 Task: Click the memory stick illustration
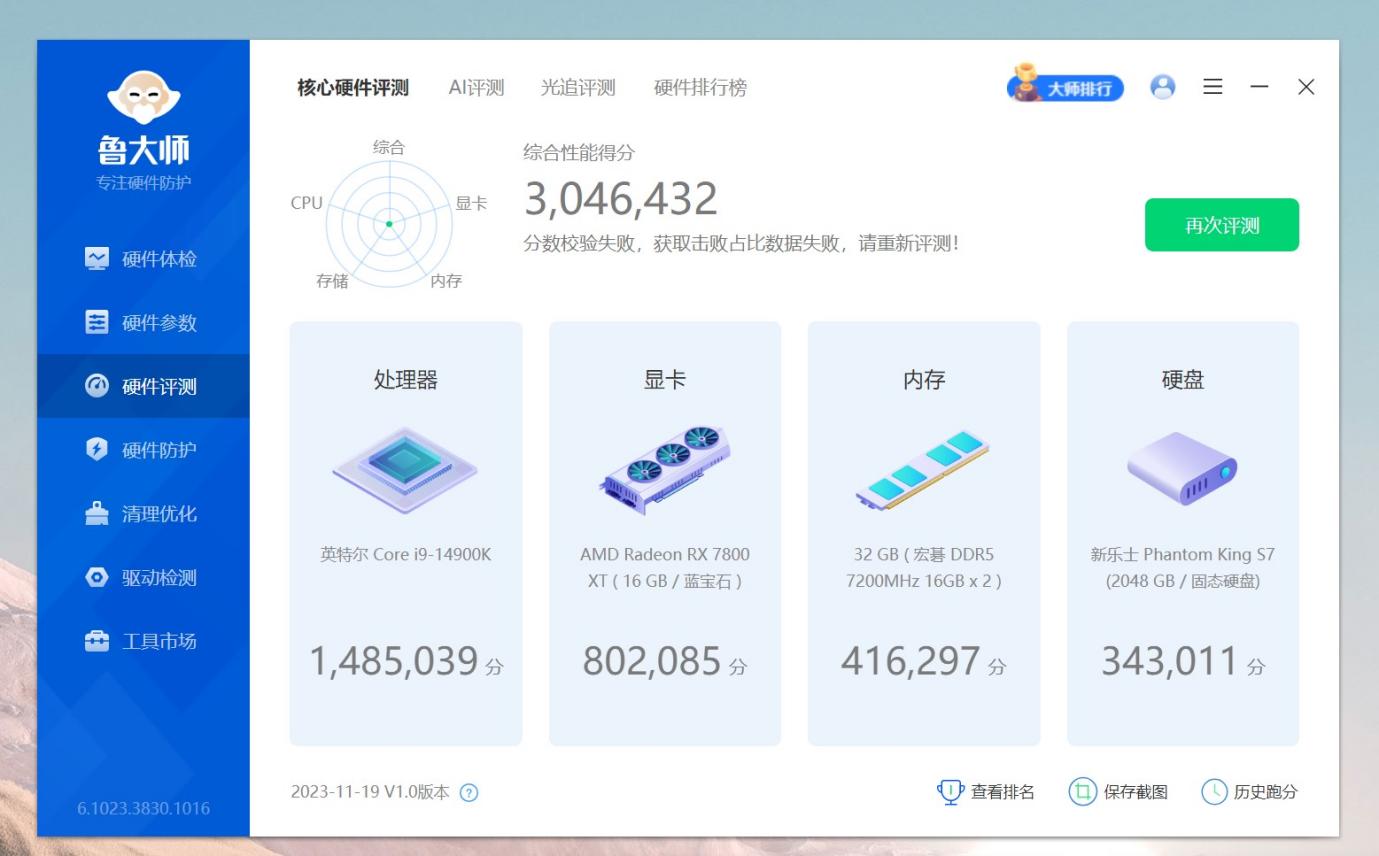click(x=923, y=469)
